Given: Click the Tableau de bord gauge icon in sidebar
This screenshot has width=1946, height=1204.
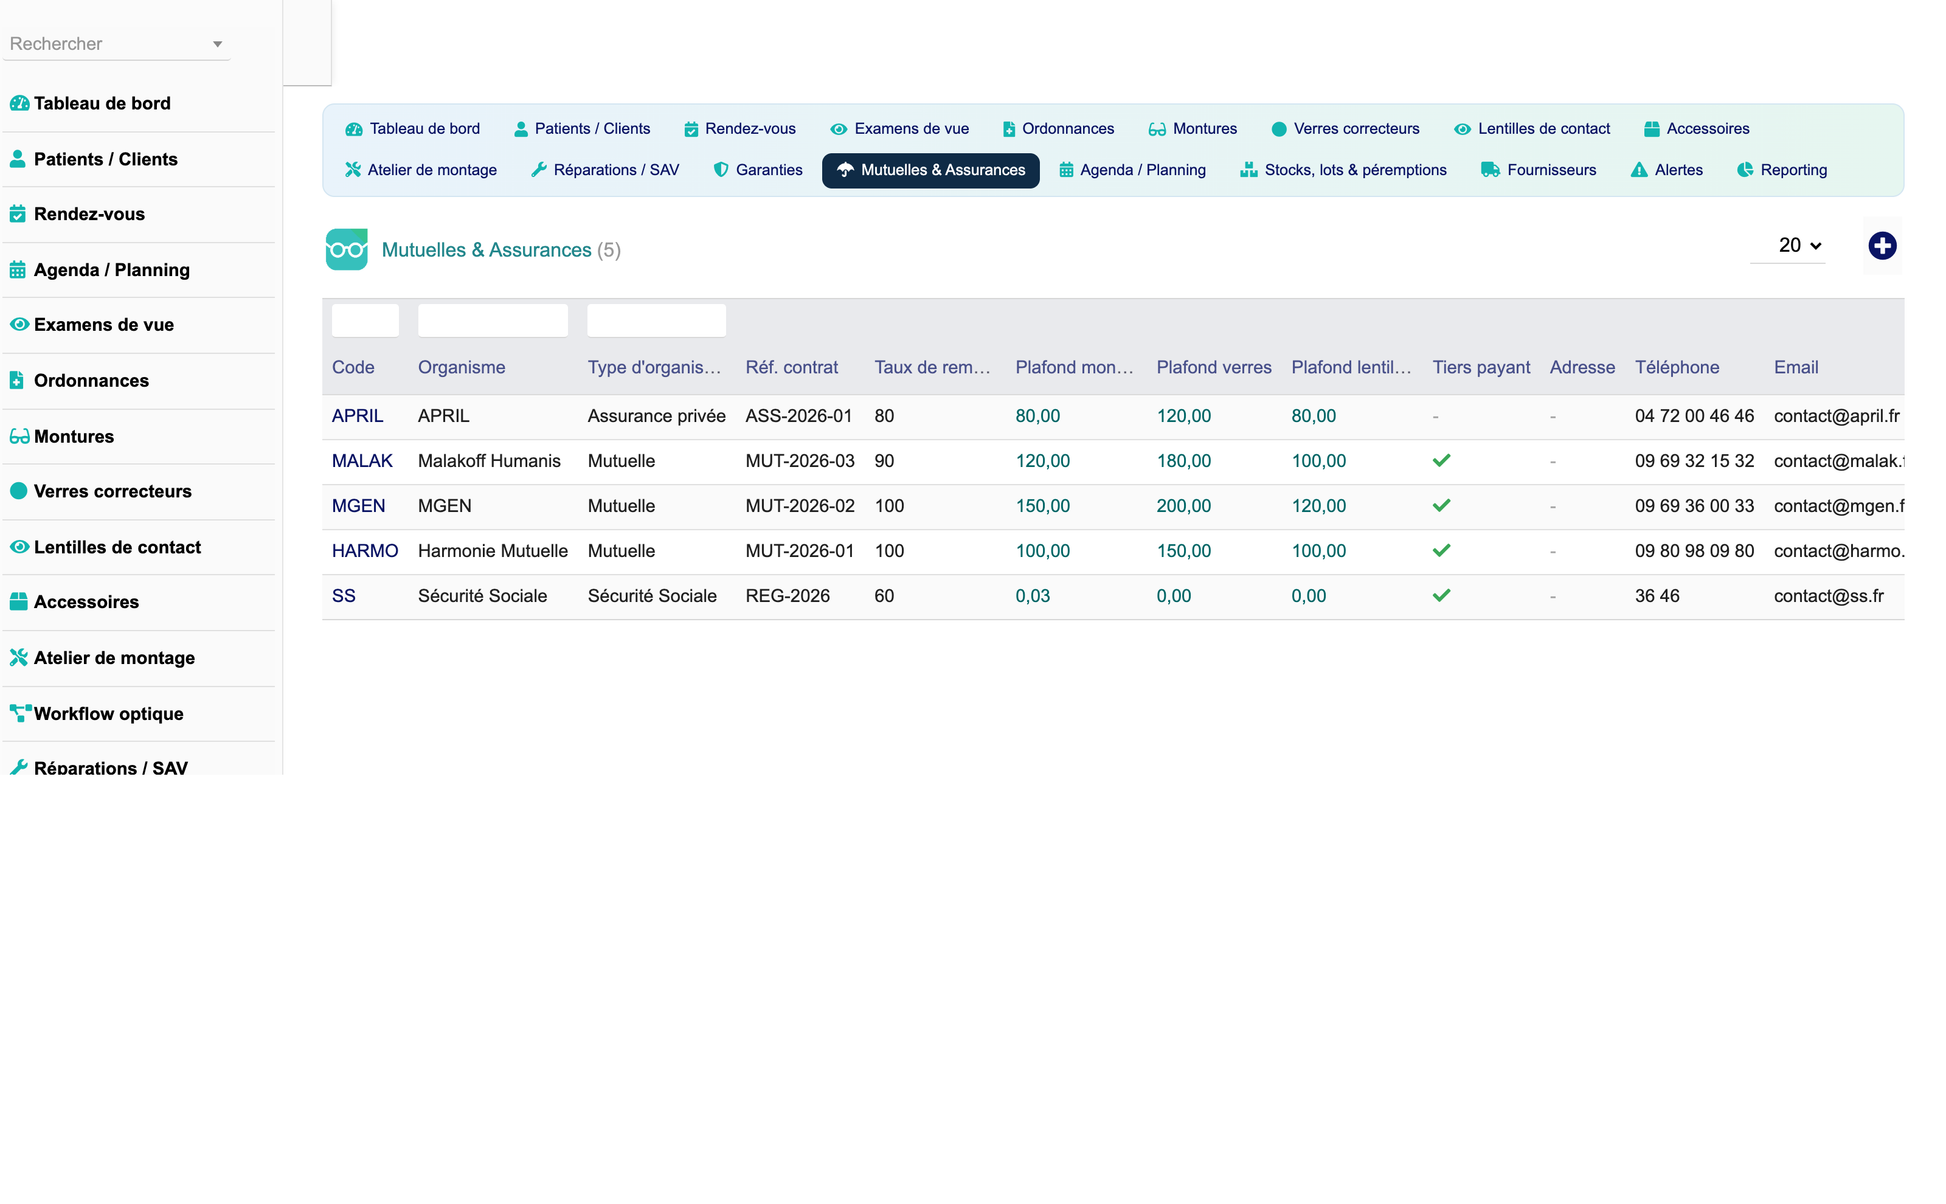Looking at the screenshot, I should (19, 103).
